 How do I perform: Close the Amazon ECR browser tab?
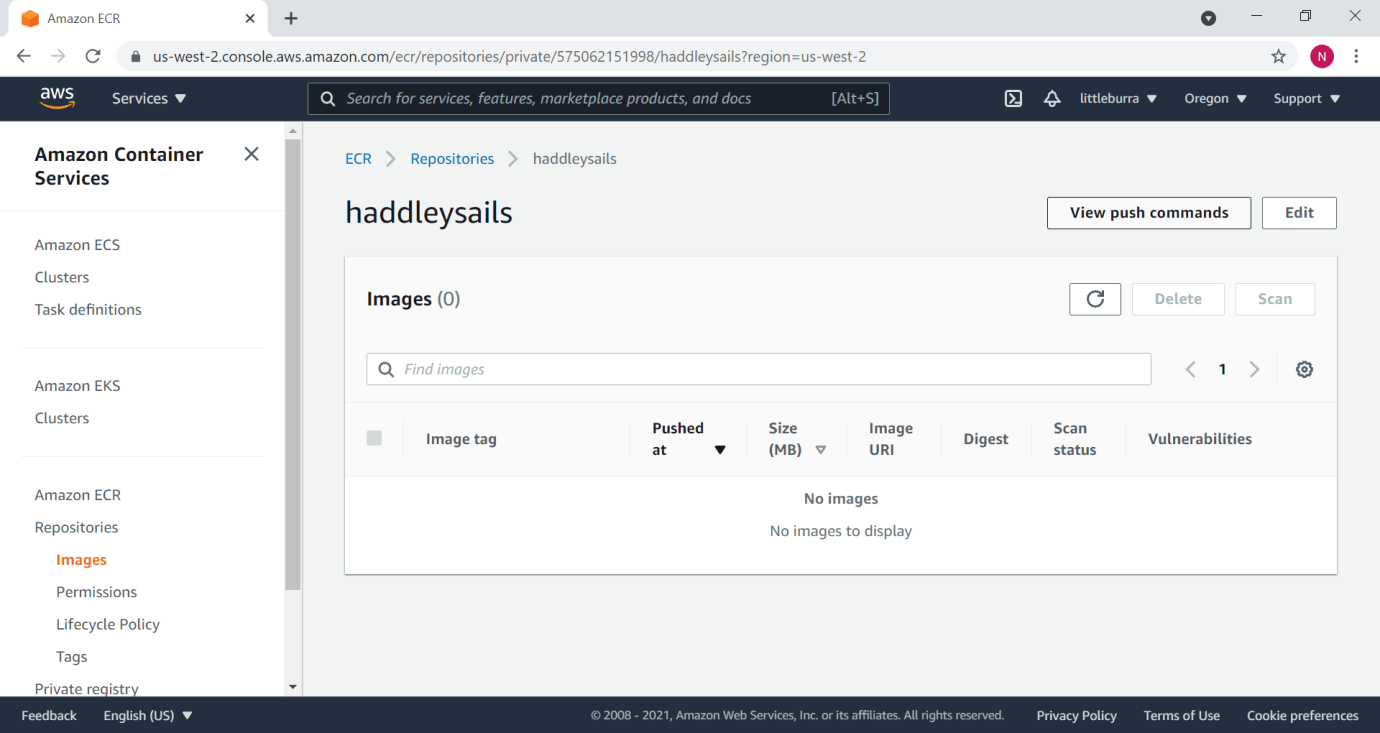(249, 18)
